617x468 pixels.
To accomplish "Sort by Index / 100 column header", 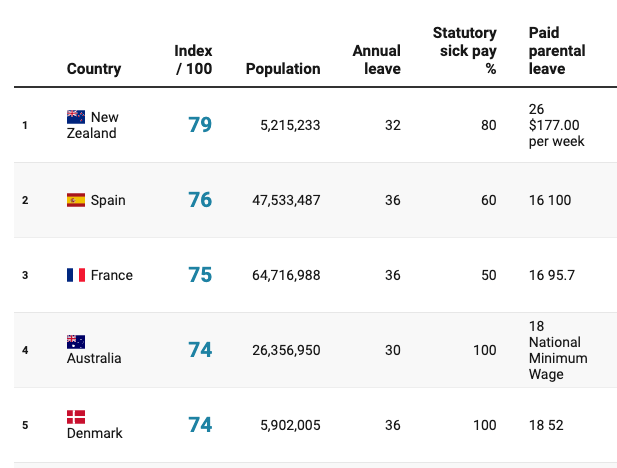I will click(x=193, y=60).
